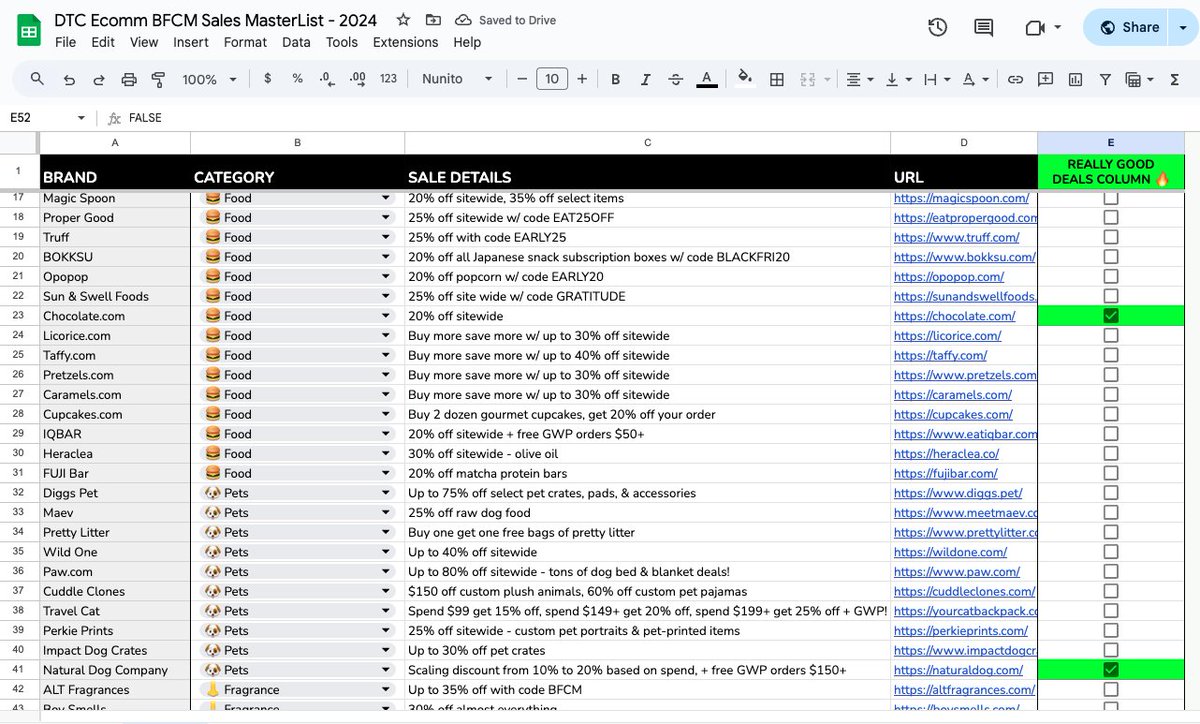The height and width of the screenshot is (724, 1200).
Task: Click the move to folder icon
Action: click(433, 20)
